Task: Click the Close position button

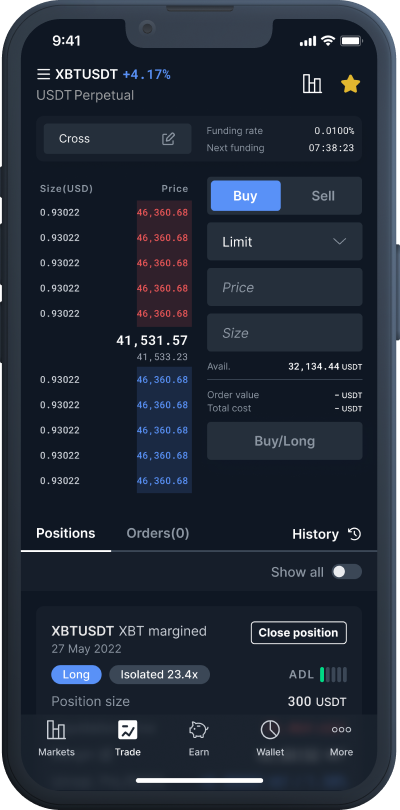Action: coord(299,632)
